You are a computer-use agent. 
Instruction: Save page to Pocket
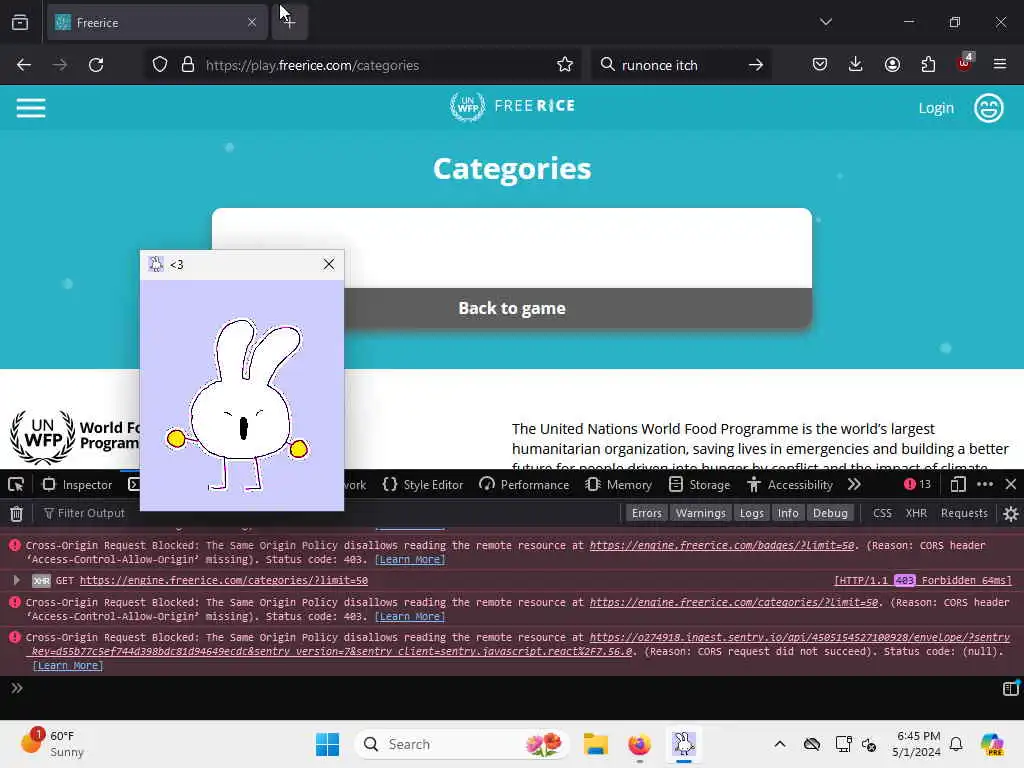(x=820, y=65)
